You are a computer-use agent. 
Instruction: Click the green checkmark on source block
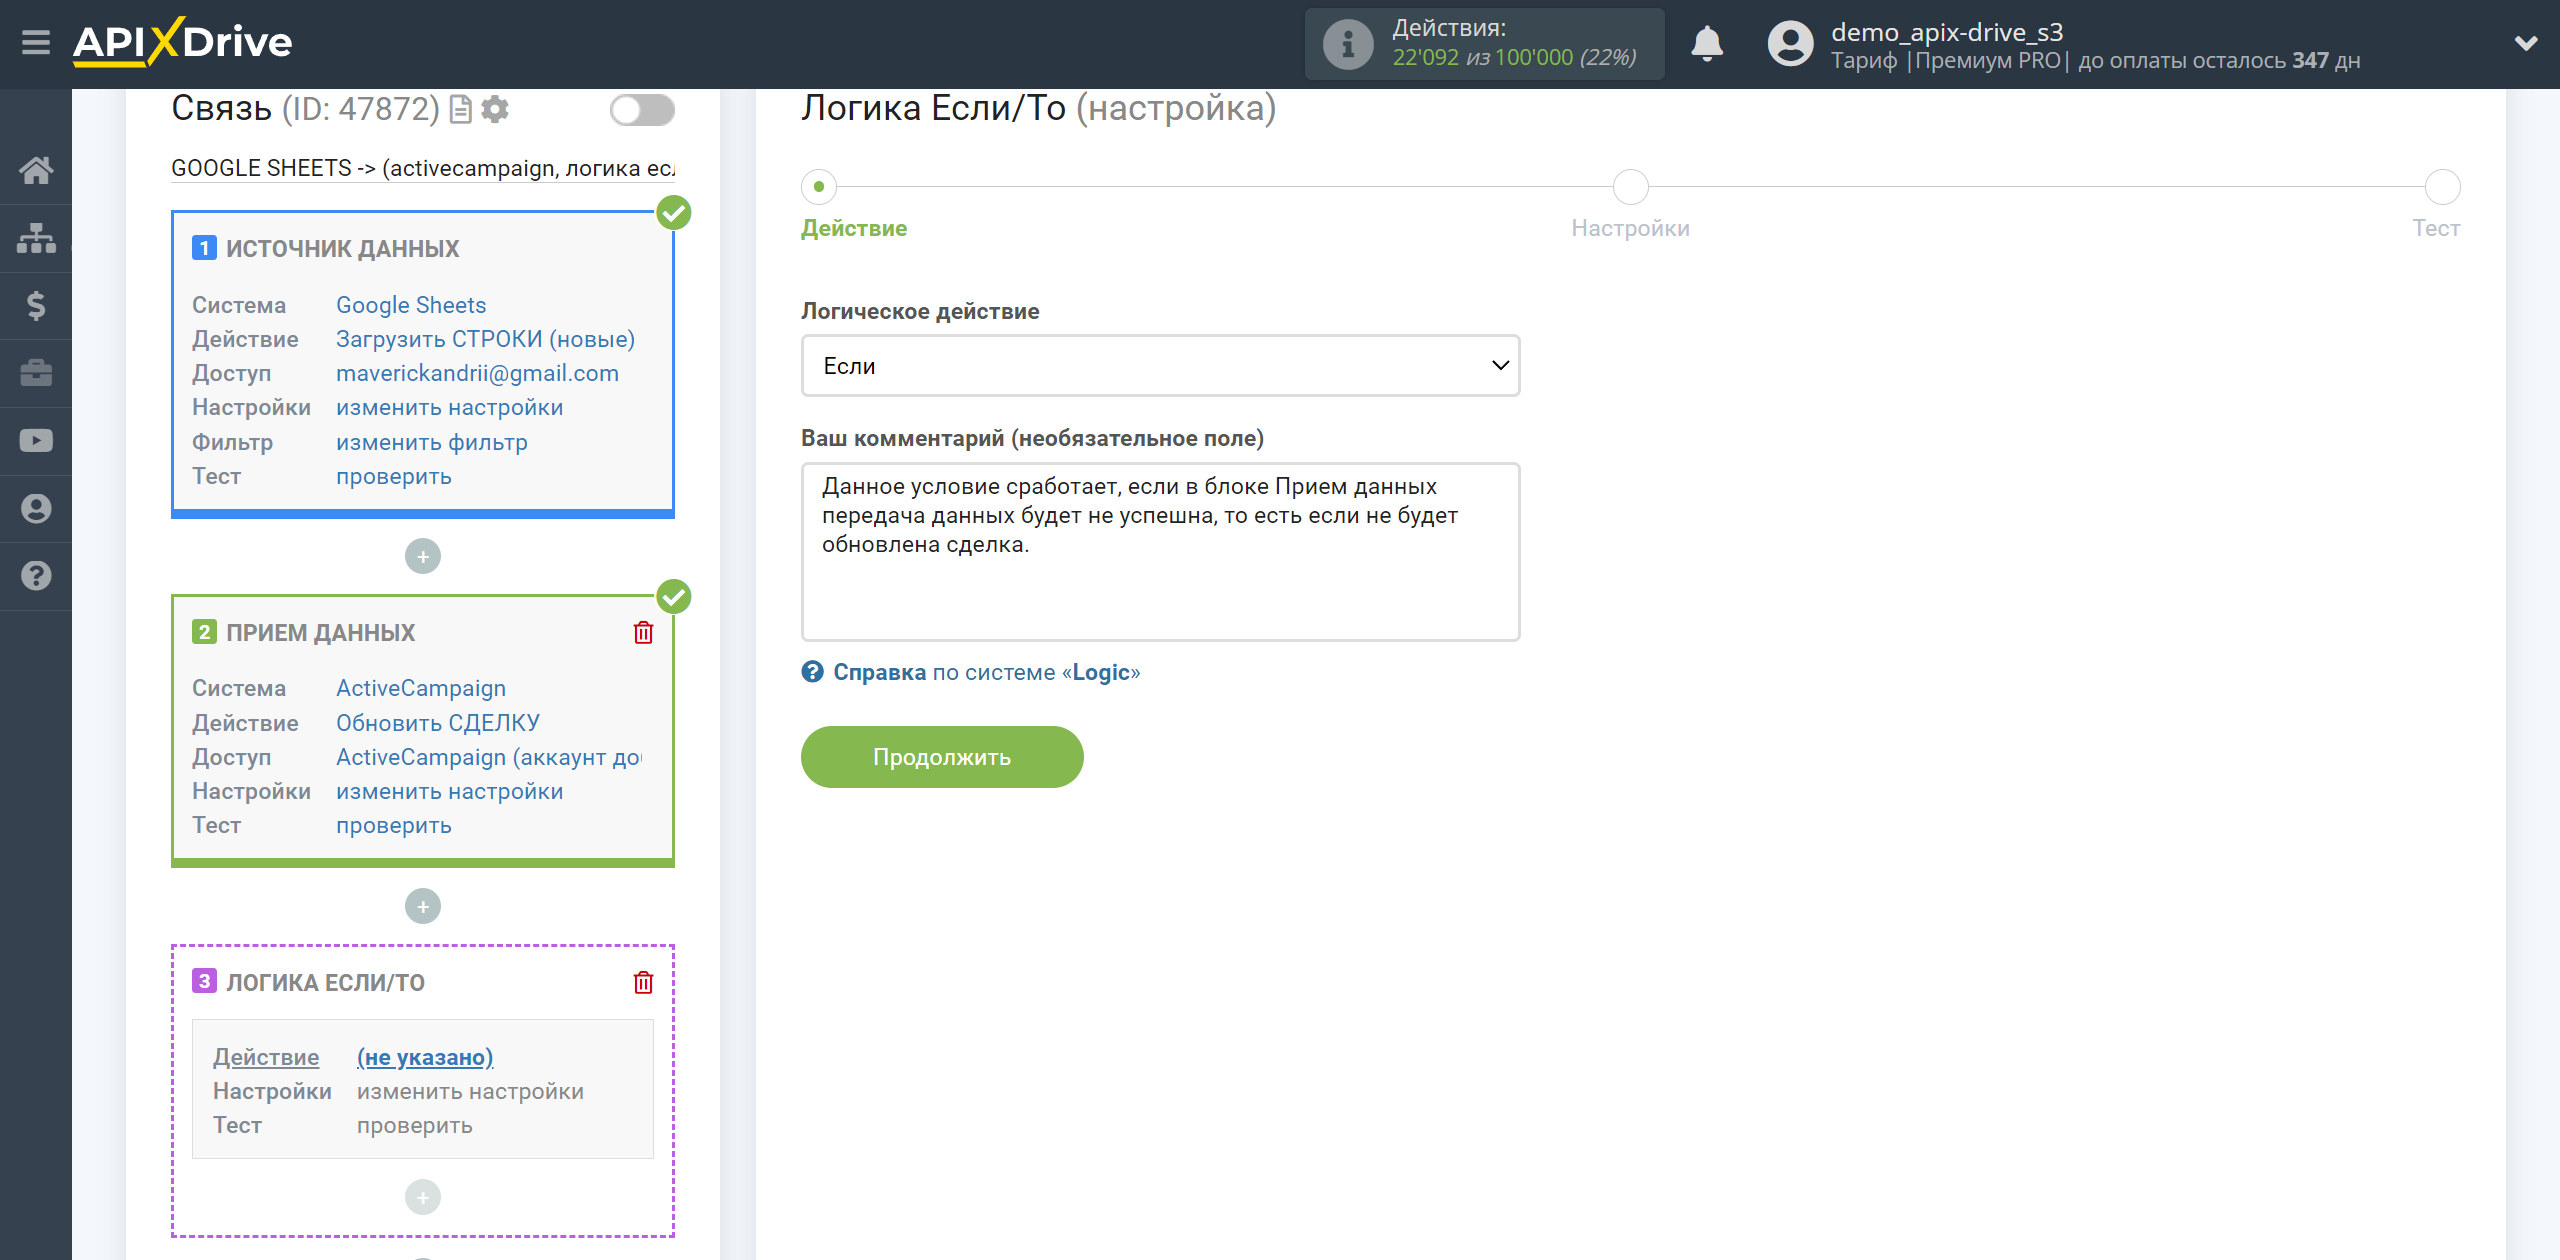[674, 212]
